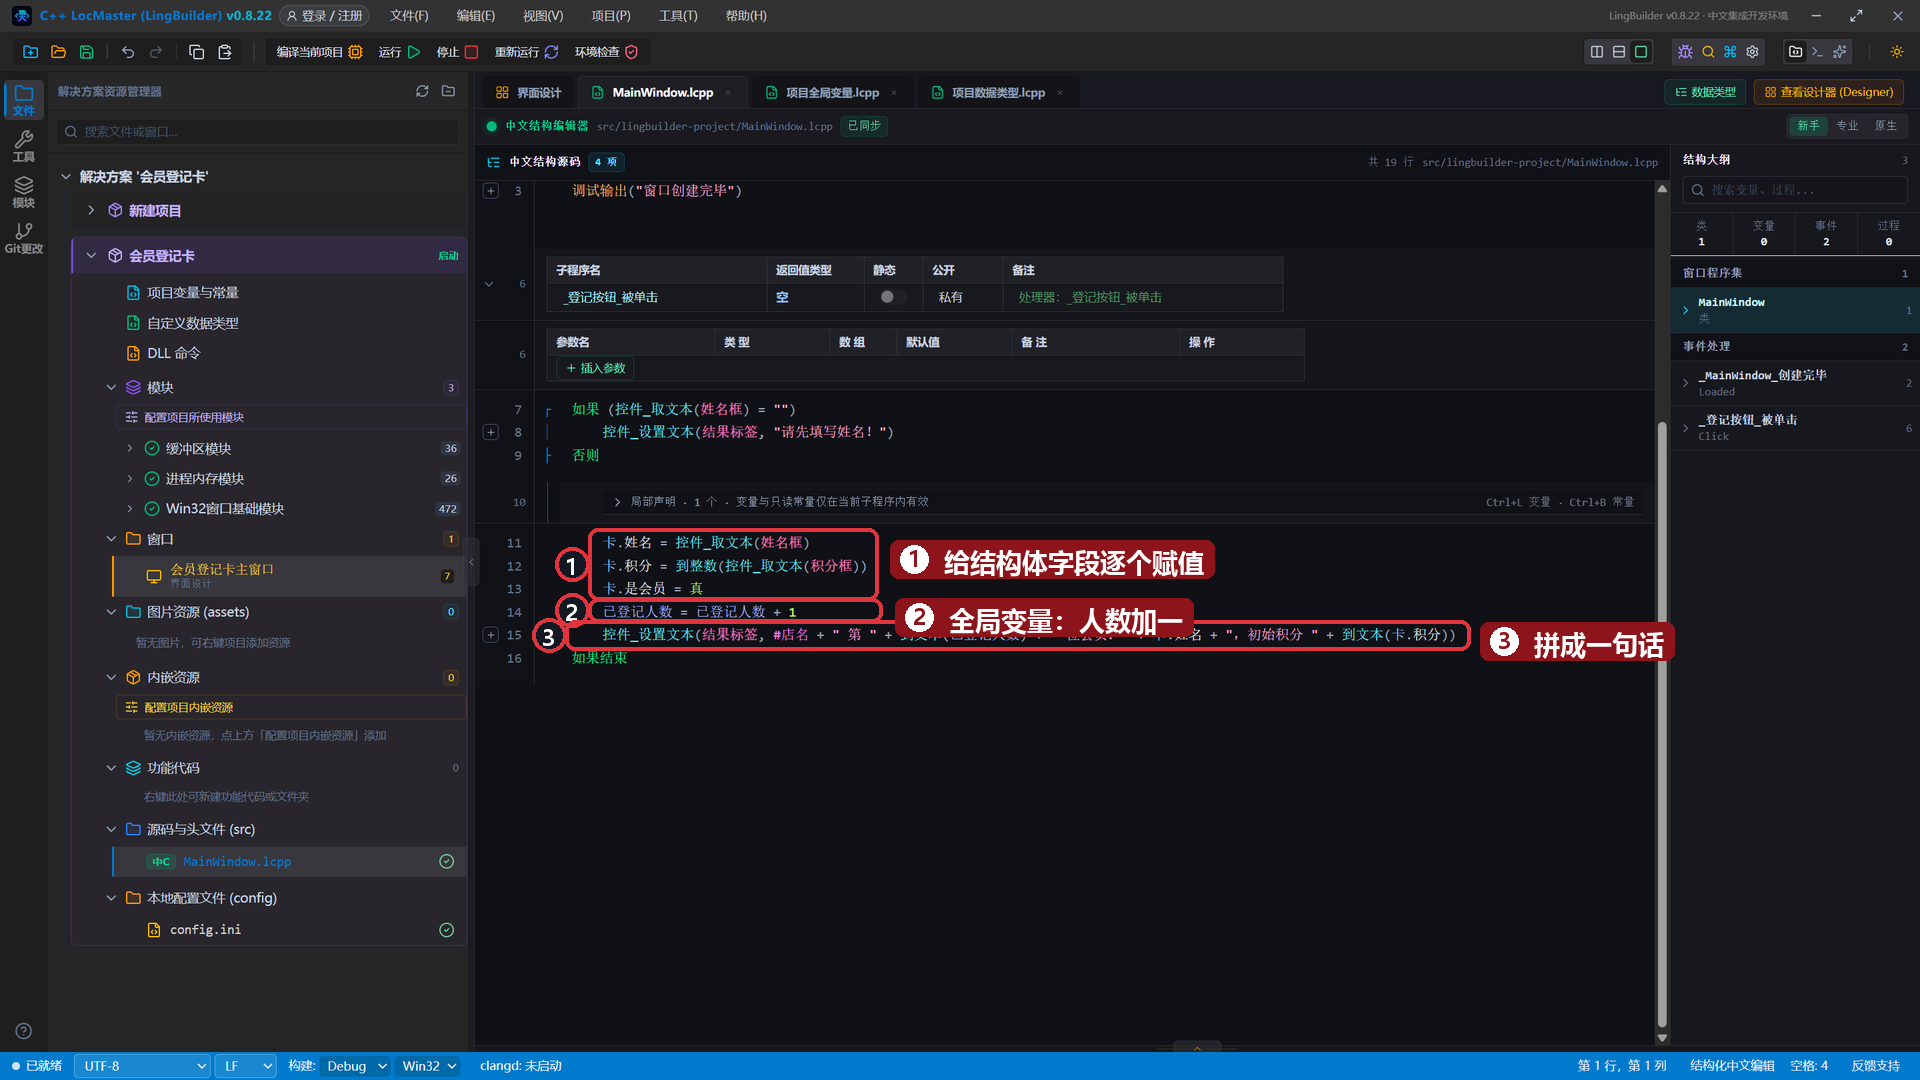Switch to vertical split layout

tap(1597, 52)
